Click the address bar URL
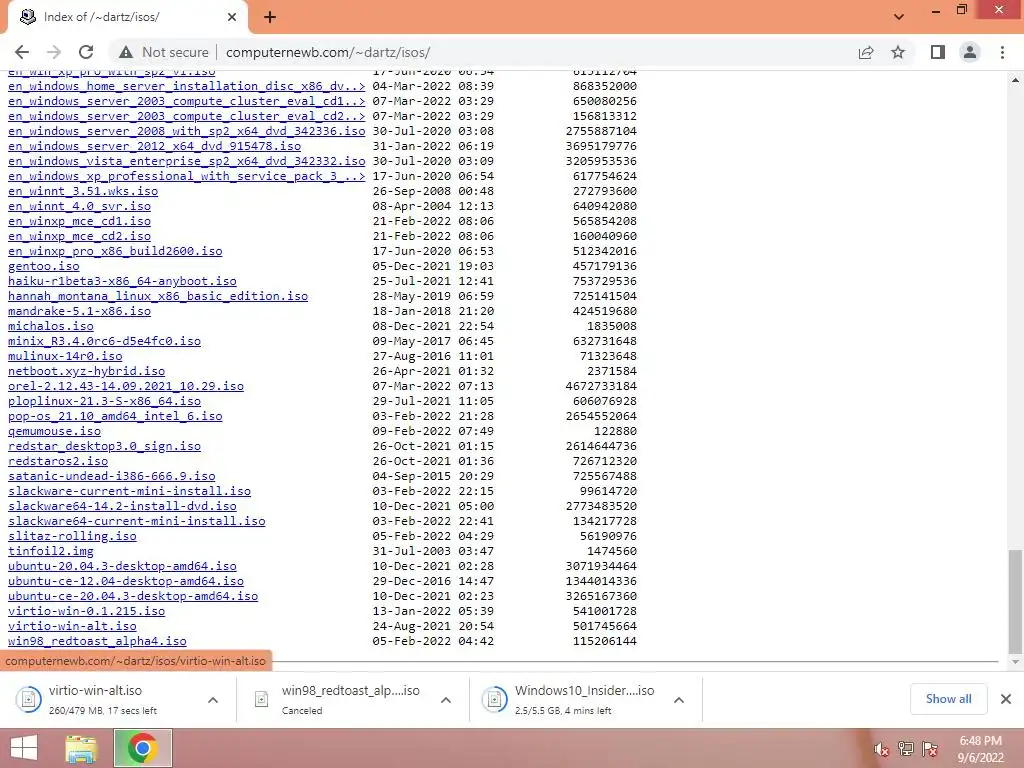The width and height of the screenshot is (1024, 768). (x=328, y=52)
